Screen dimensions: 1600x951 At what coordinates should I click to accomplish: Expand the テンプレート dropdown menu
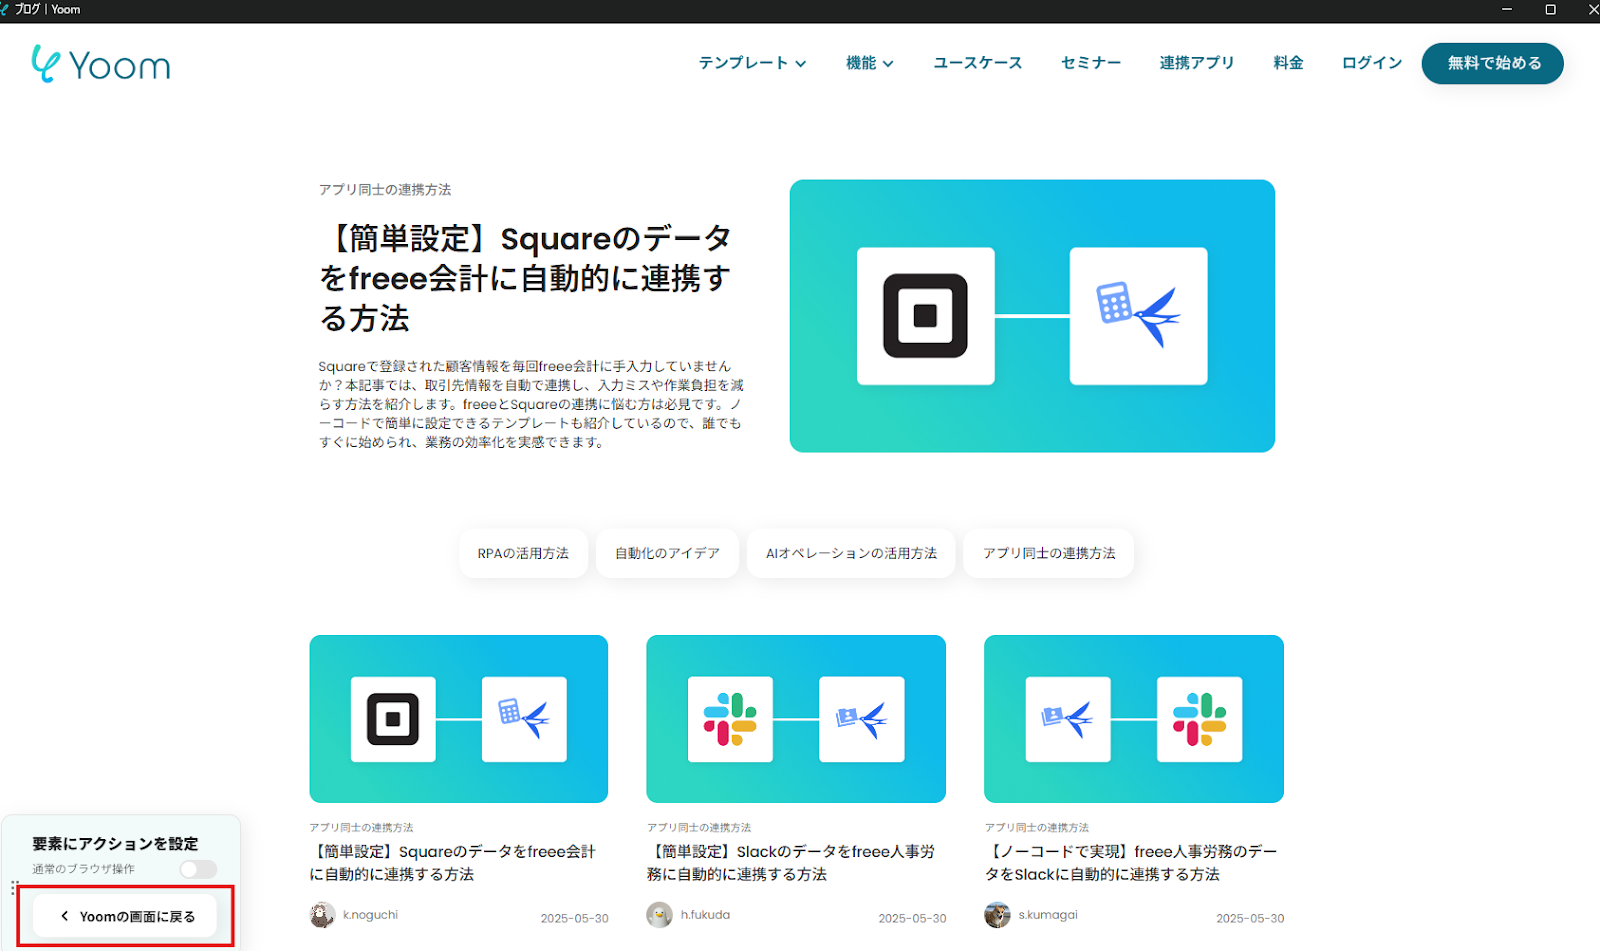click(752, 63)
